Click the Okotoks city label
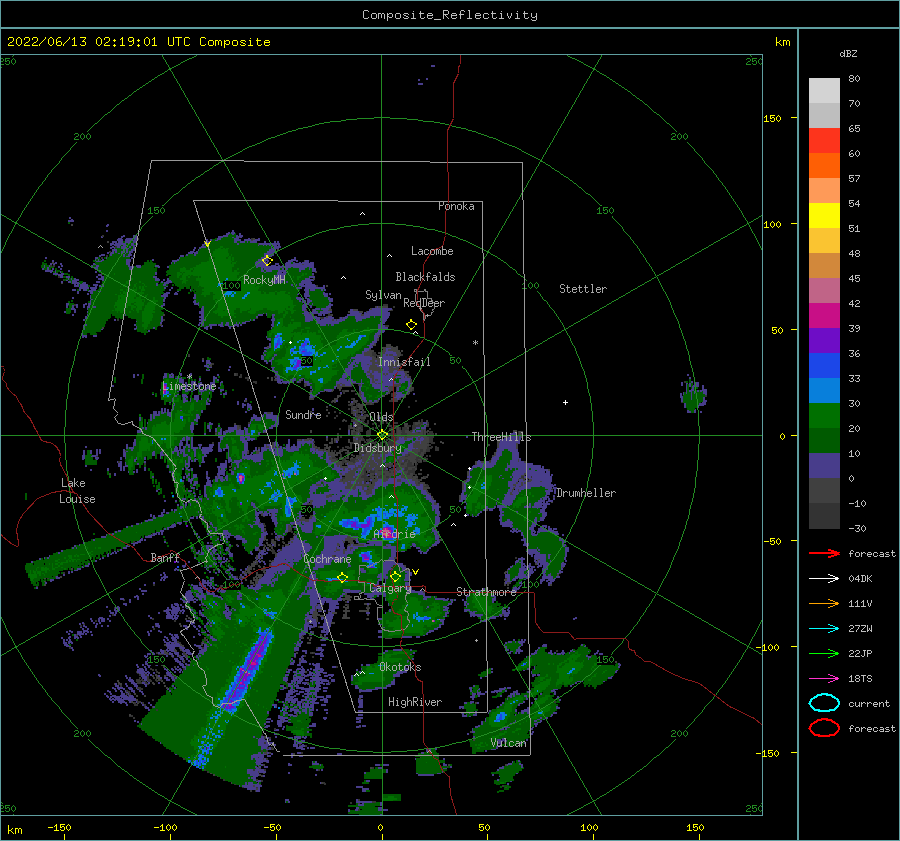Image resolution: width=900 pixels, height=841 pixels. point(400,667)
